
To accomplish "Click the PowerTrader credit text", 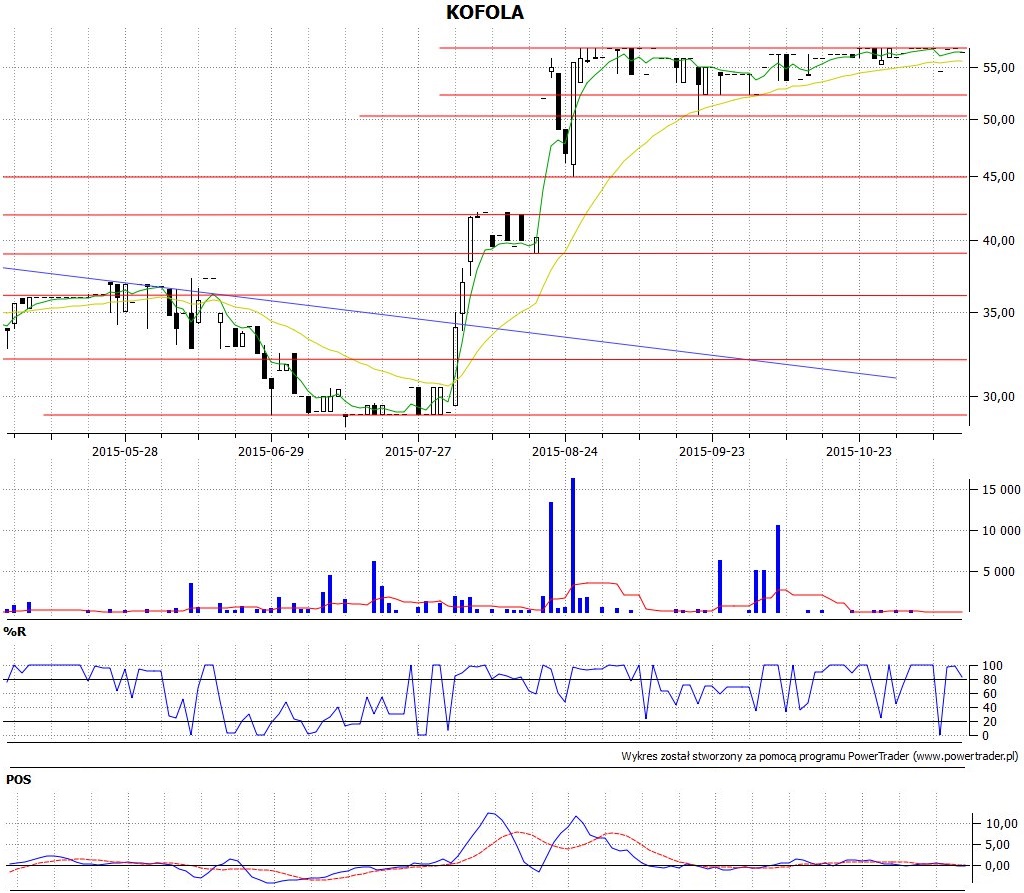I will [x=820, y=756].
